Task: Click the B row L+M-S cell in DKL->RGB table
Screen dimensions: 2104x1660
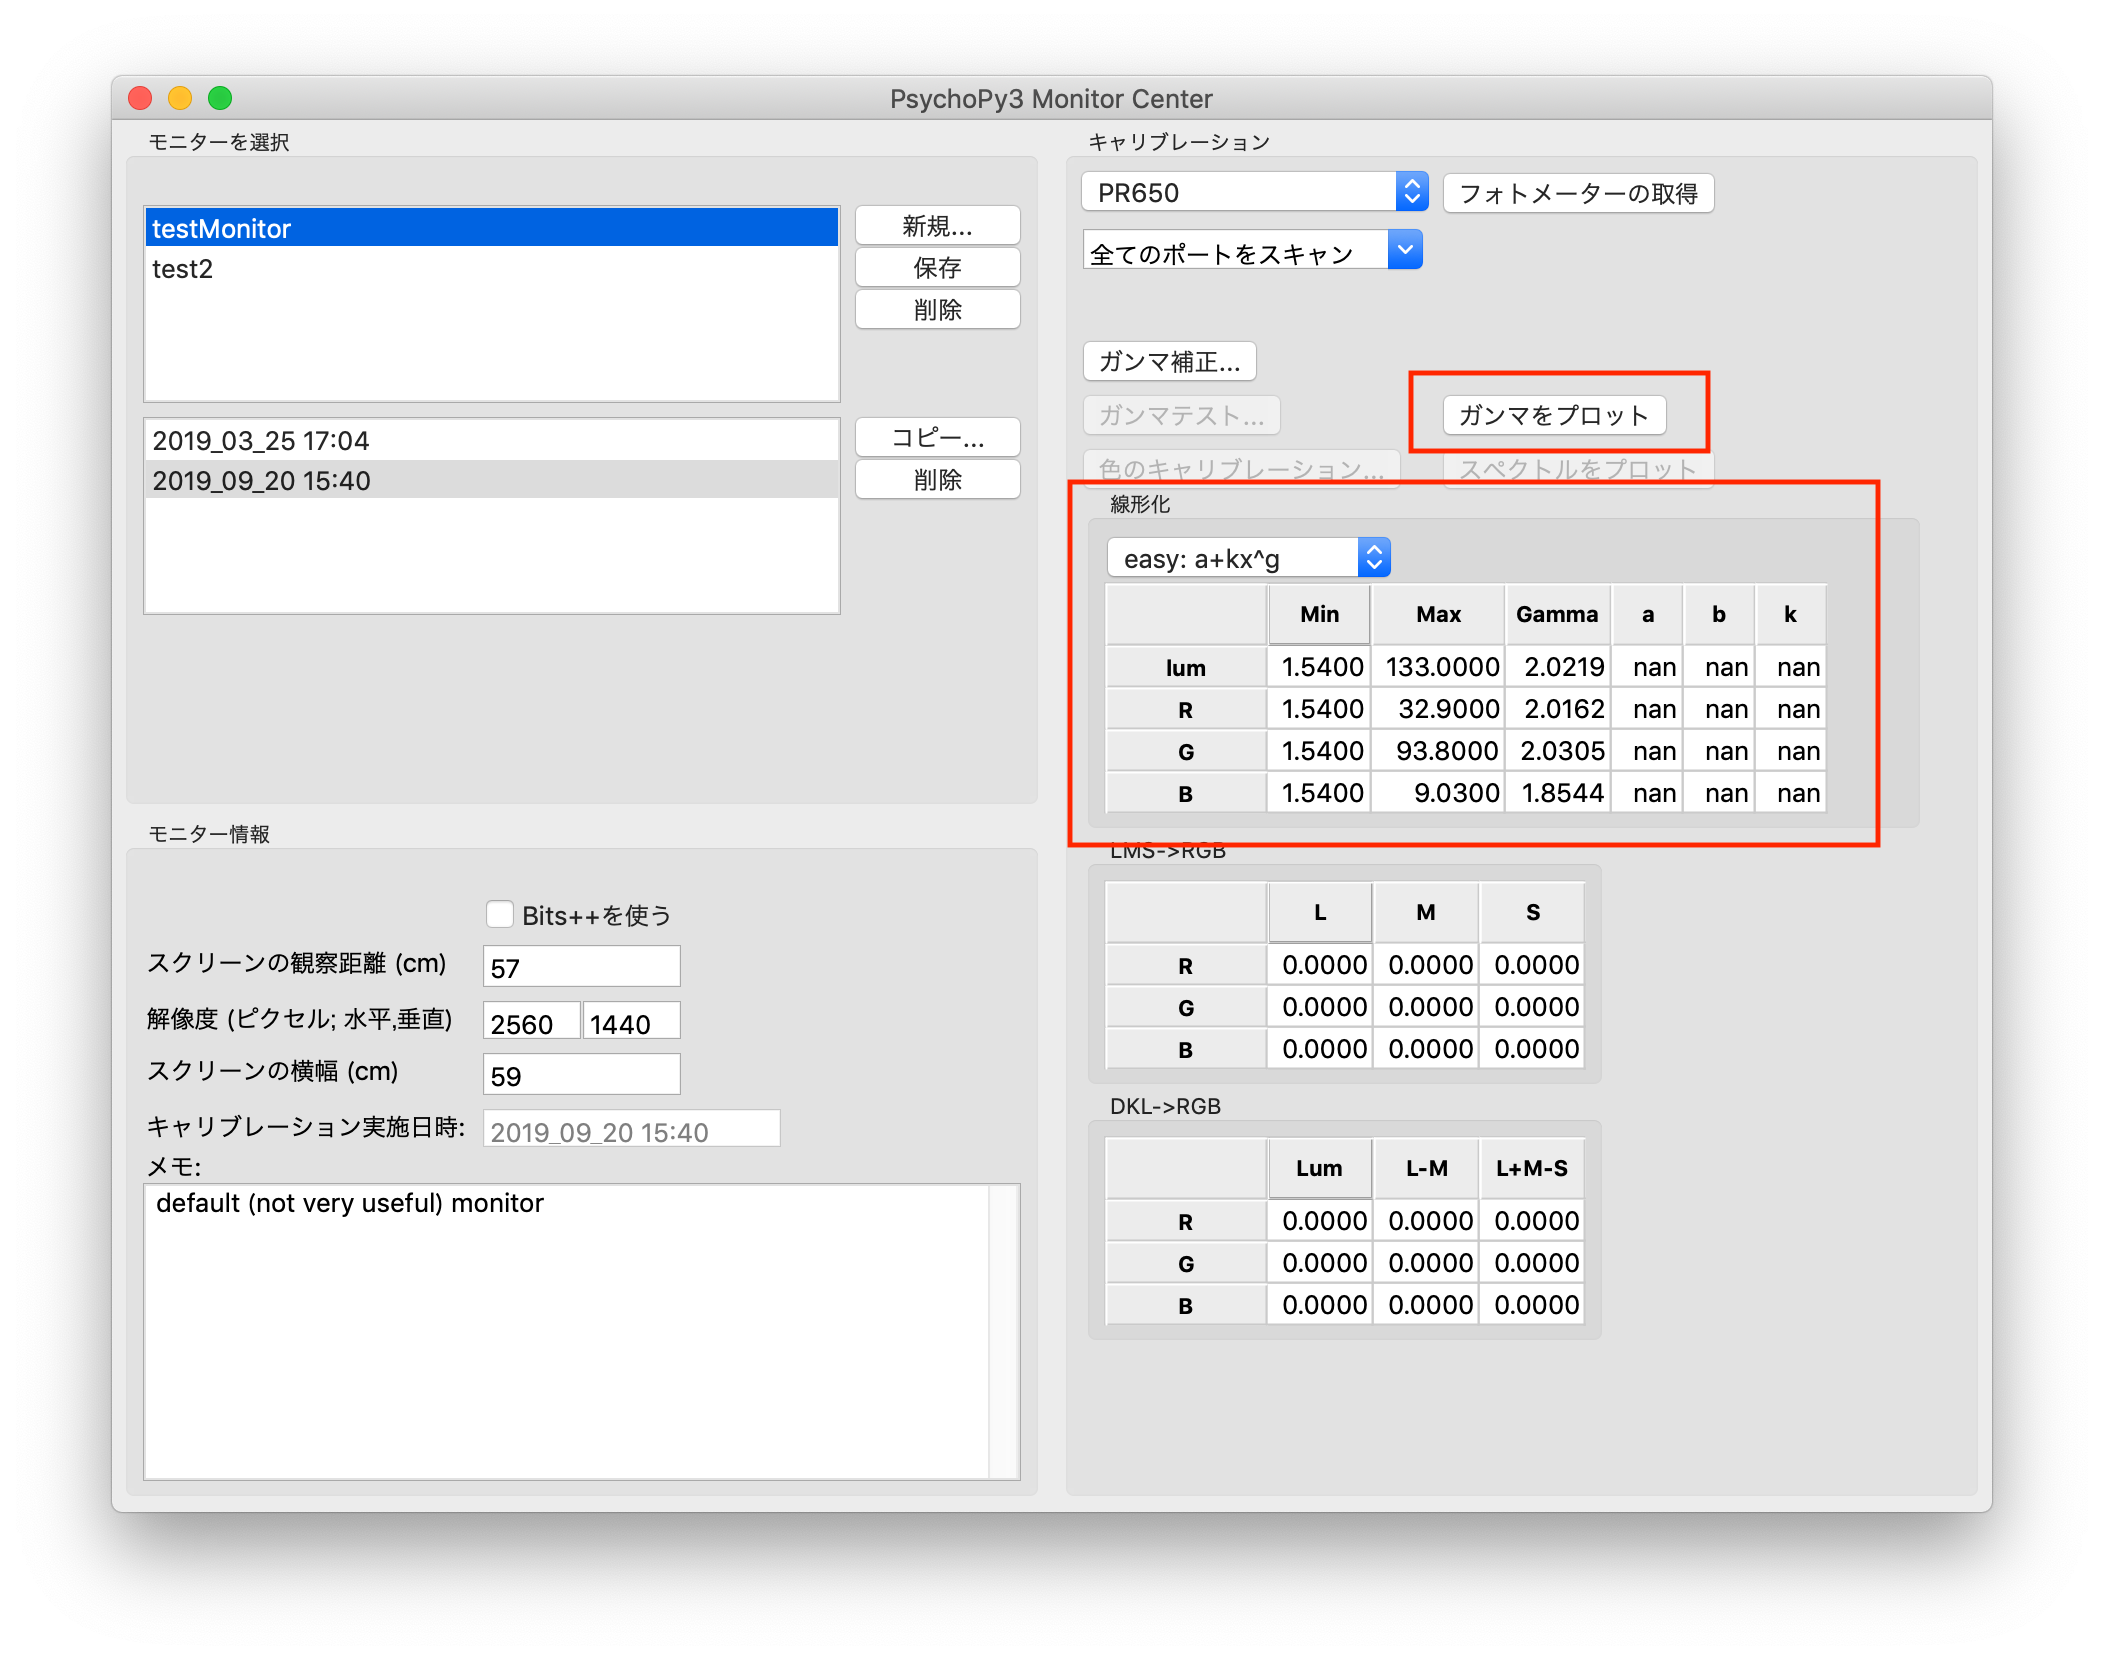Action: click(x=1532, y=1305)
